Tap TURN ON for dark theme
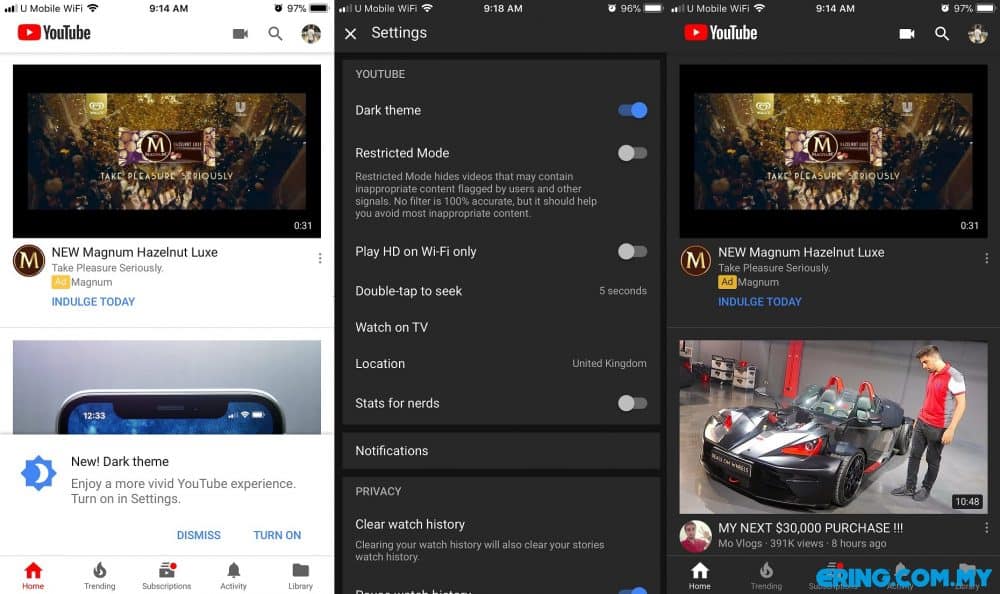 pos(277,535)
